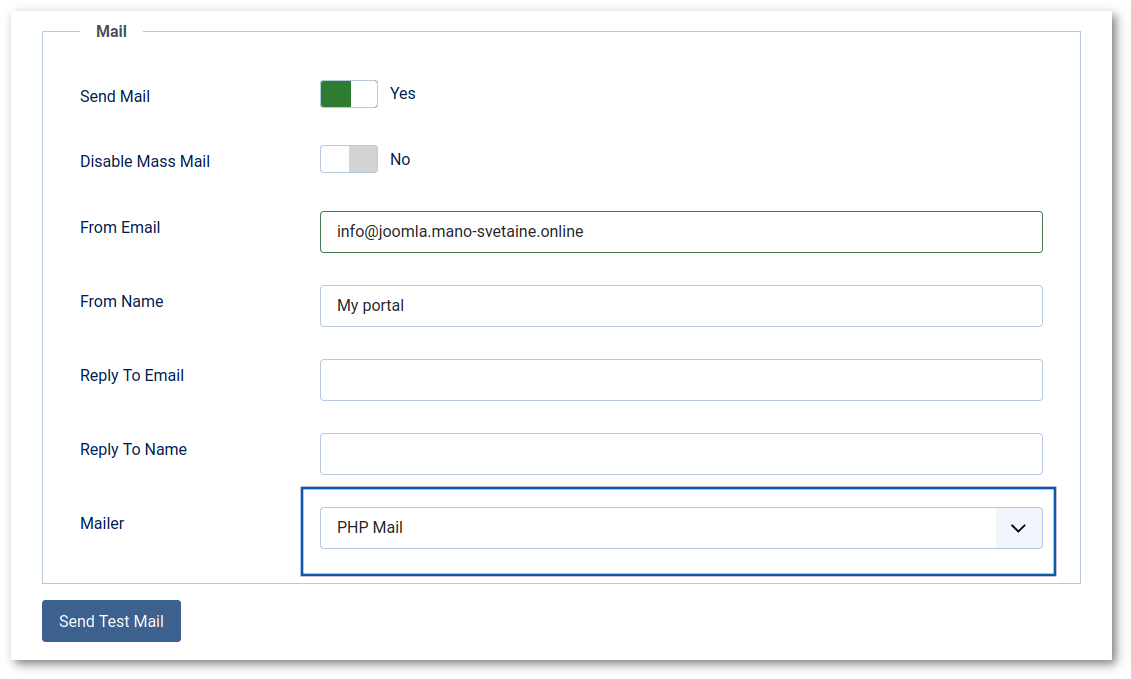Click the From Email label text

click(x=120, y=228)
